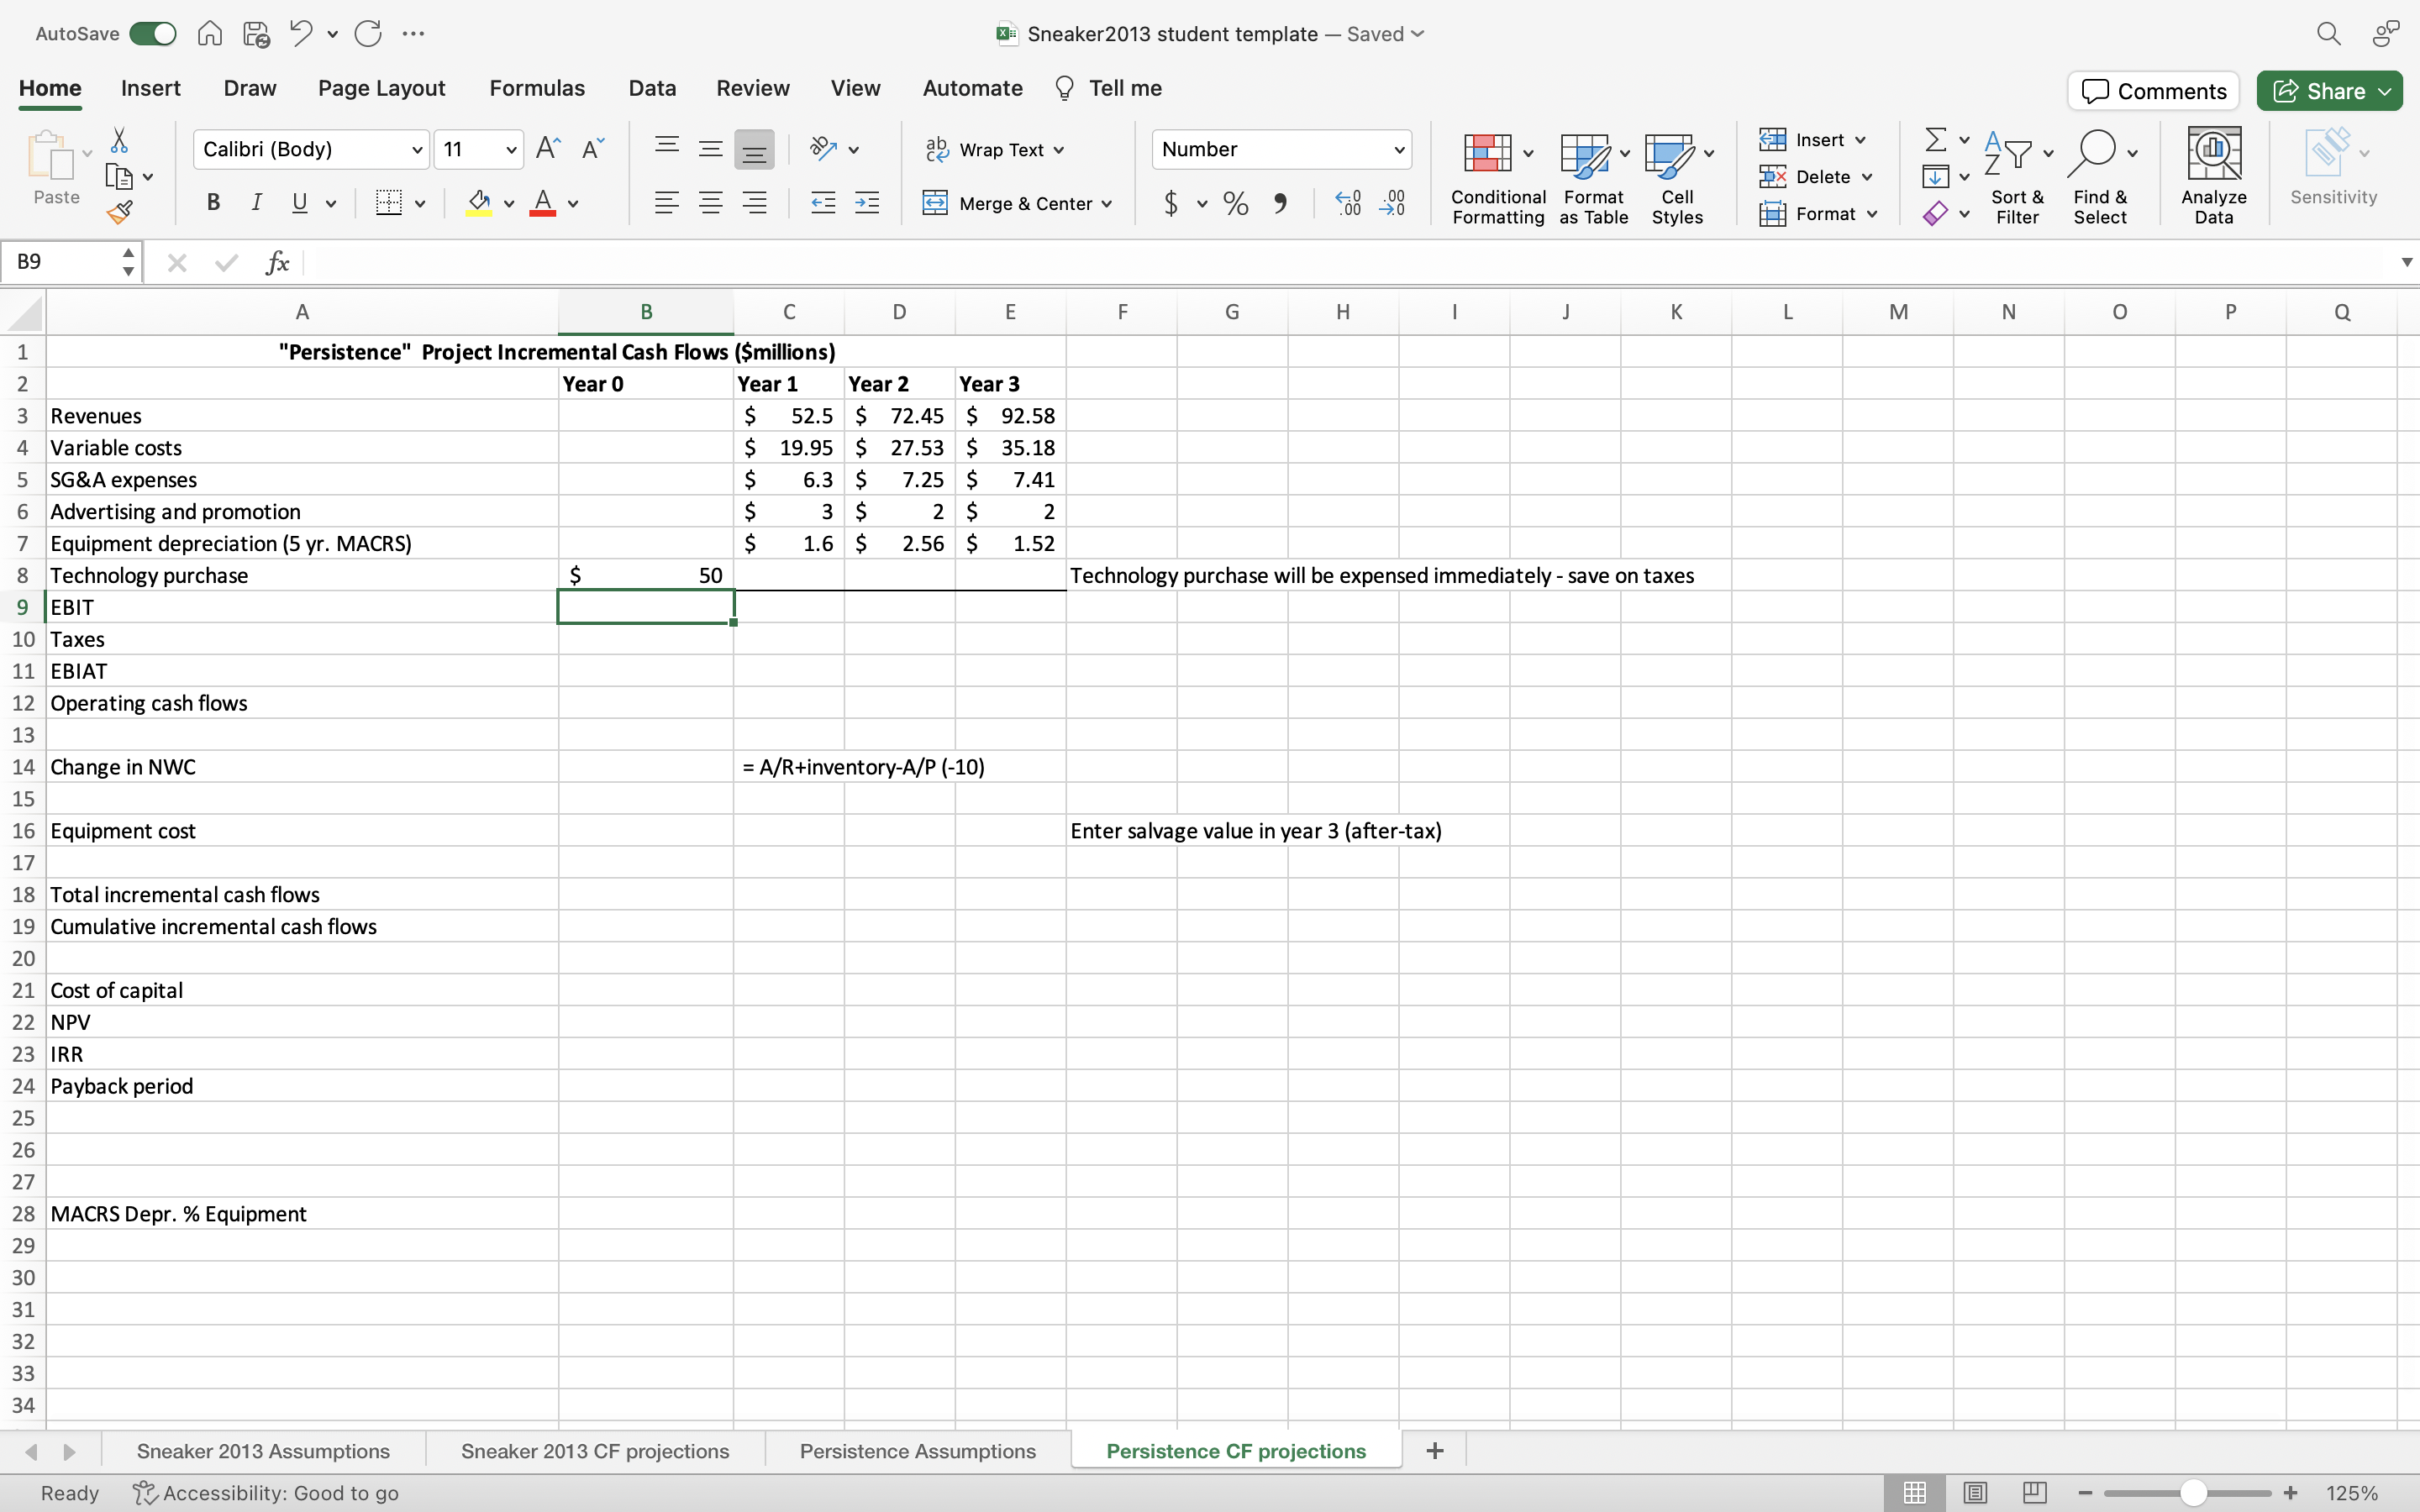Select the Wrap Text tool
This screenshot has width=2420, height=1512.
994,148
